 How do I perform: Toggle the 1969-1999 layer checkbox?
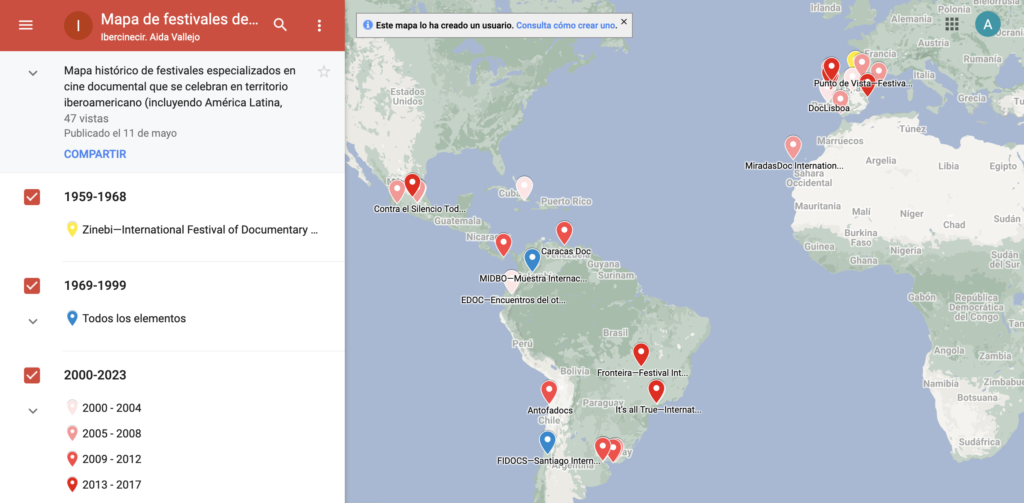pos(32,286)
